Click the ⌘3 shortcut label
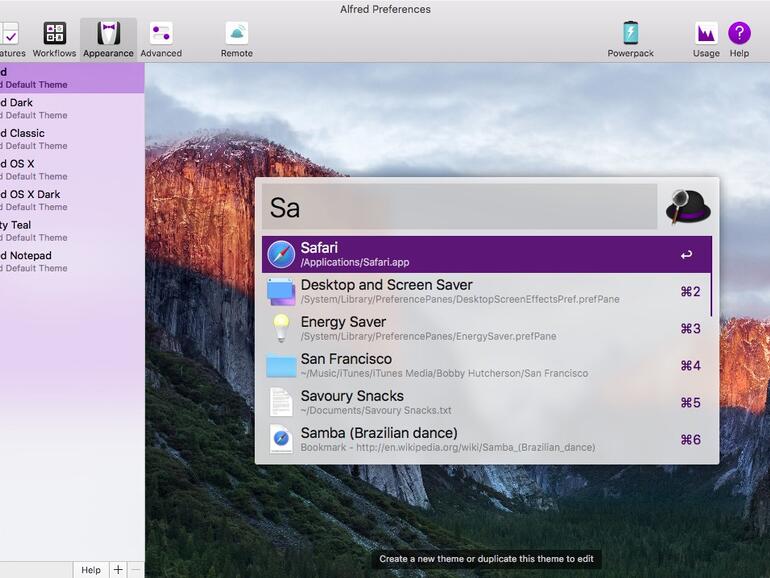This screenshot has height=578, width=770. 690,329
